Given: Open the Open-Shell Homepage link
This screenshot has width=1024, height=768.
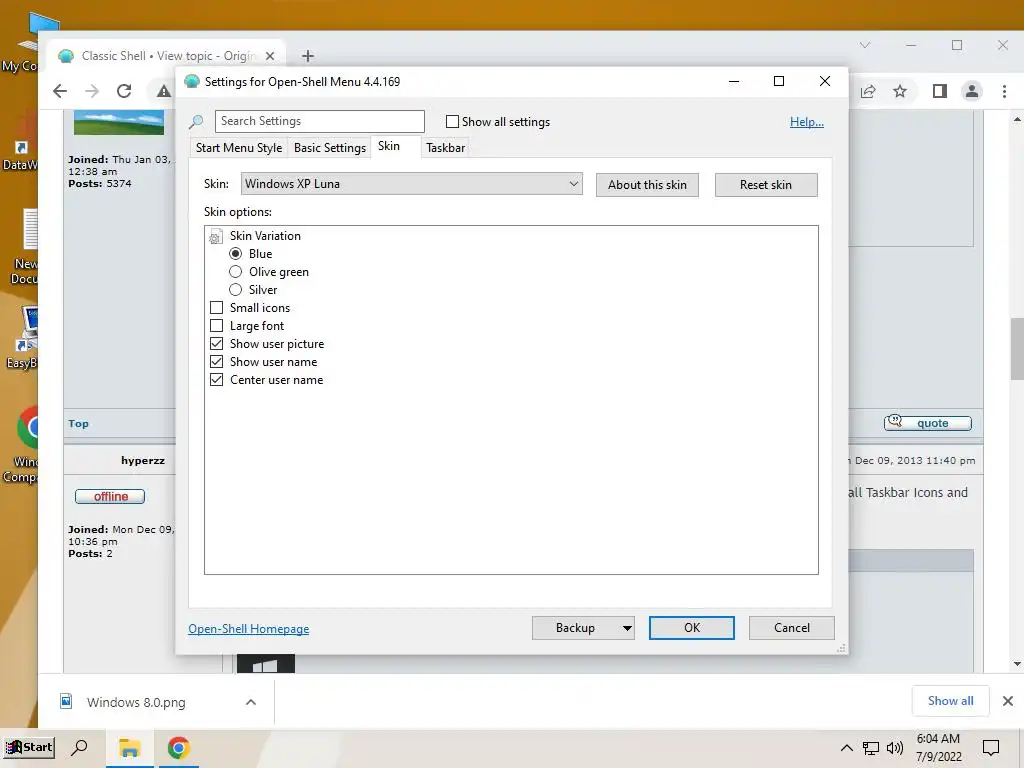Looking at the screenshot, I should pos(249,629).
